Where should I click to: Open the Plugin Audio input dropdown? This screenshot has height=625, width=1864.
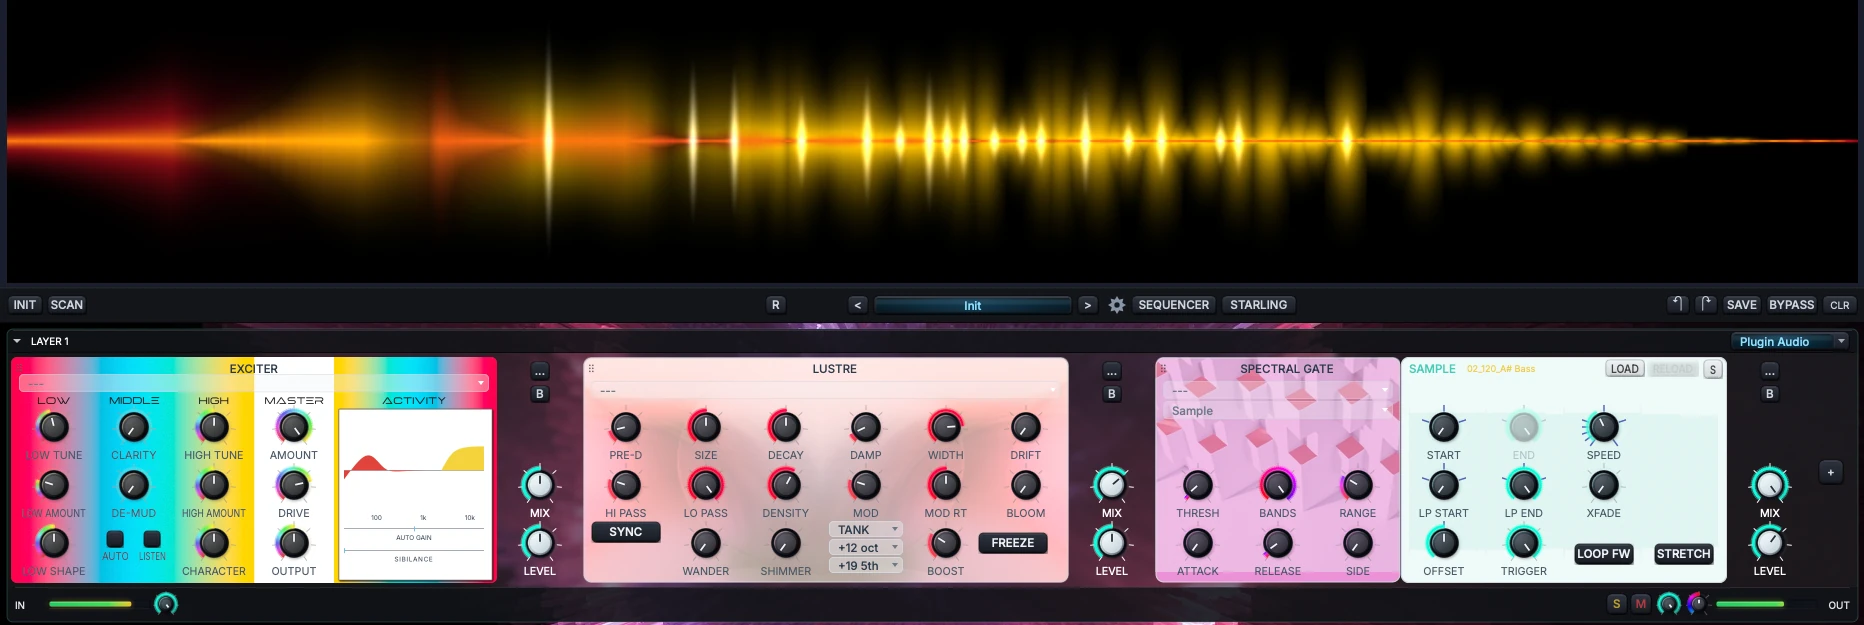[x=1790, y=342]
